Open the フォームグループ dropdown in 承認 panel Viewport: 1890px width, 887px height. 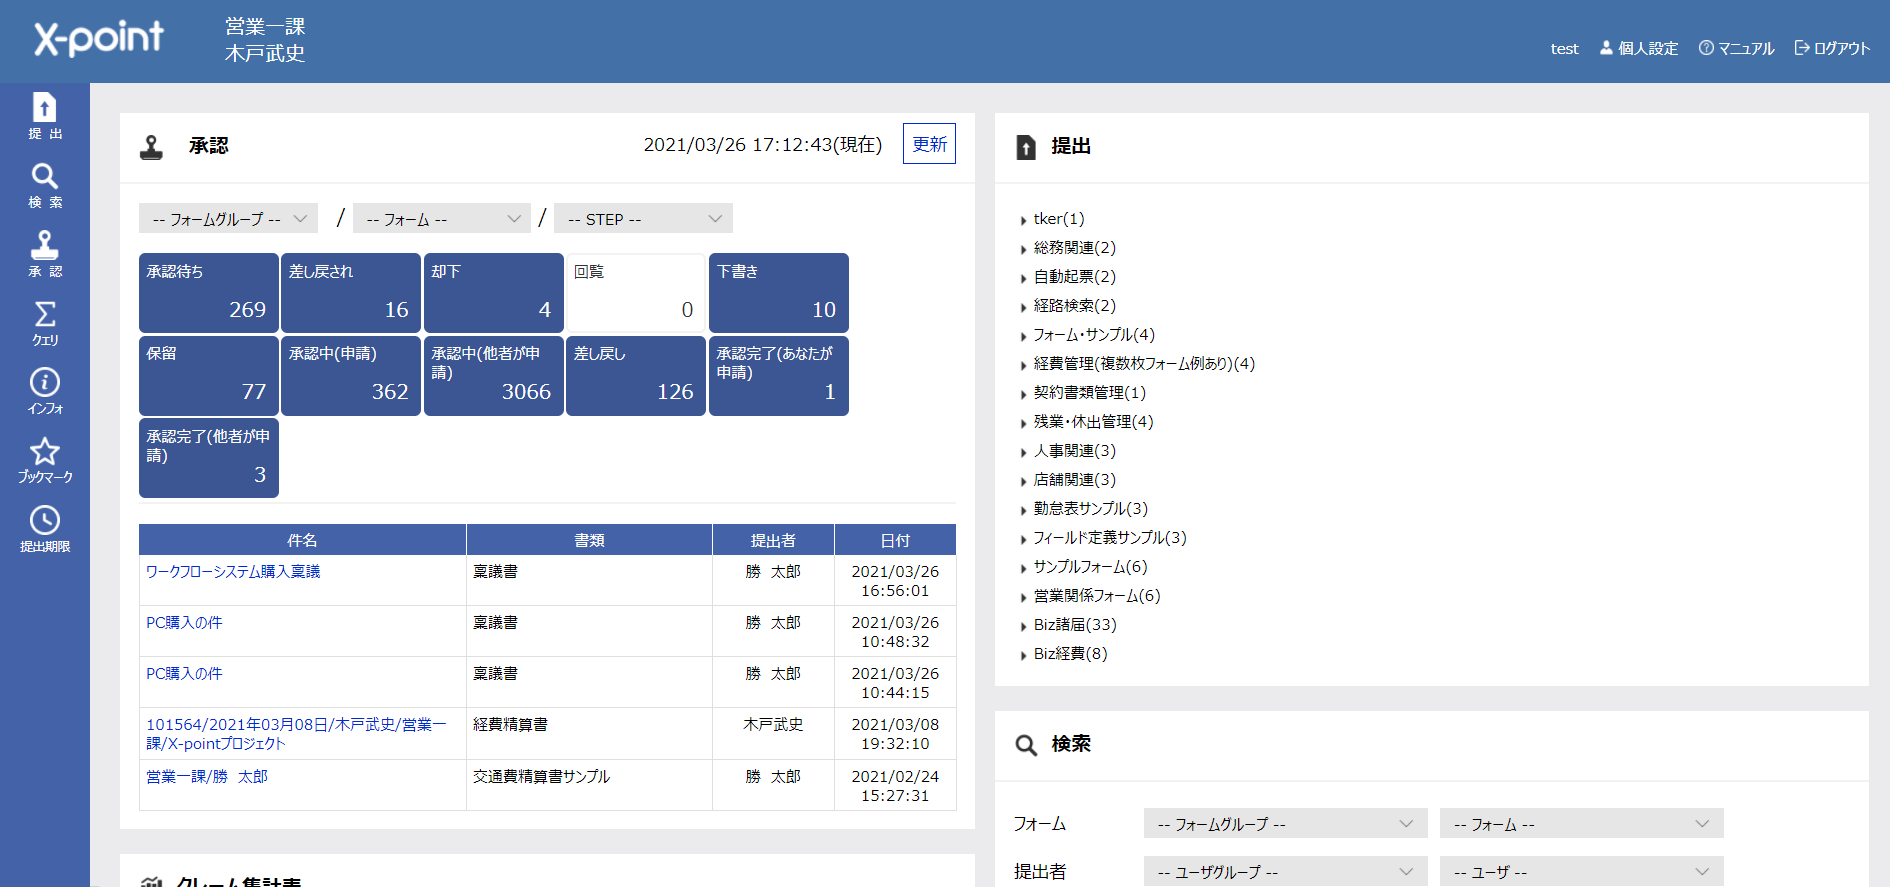pos(228,219)
